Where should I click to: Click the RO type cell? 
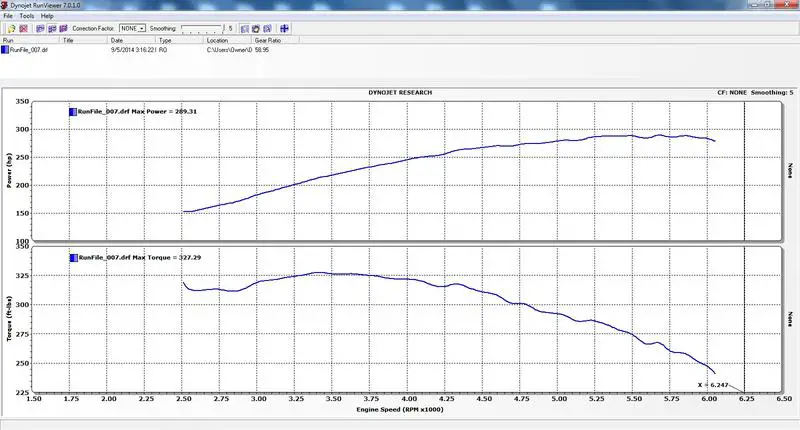click(x=163, y=50)
